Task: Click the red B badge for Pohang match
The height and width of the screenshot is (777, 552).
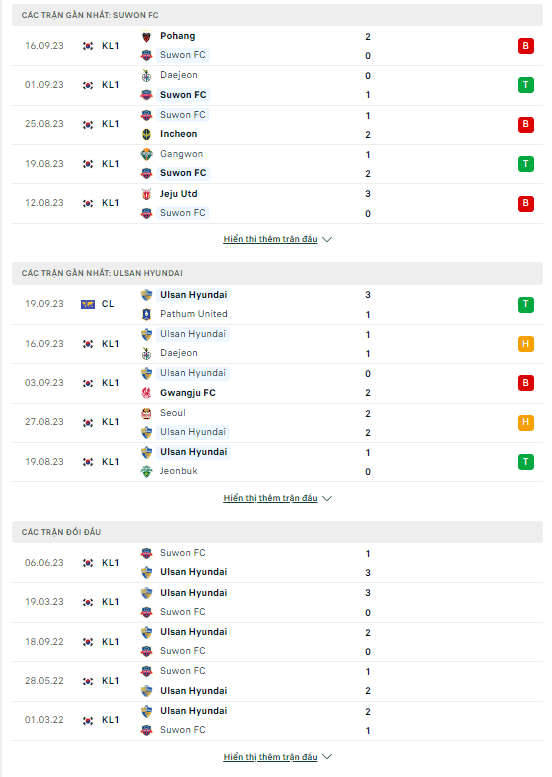Action: click(x=526, y=46)
